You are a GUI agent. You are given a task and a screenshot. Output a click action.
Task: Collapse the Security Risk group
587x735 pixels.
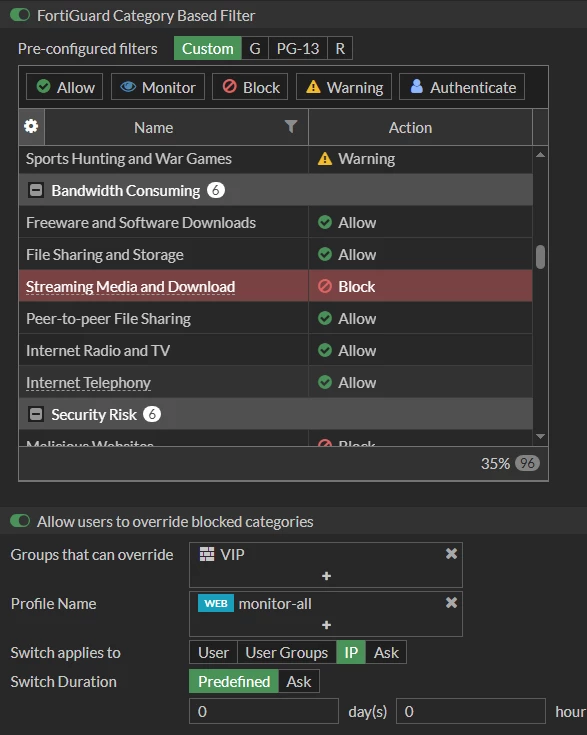(x=36, y=414)
